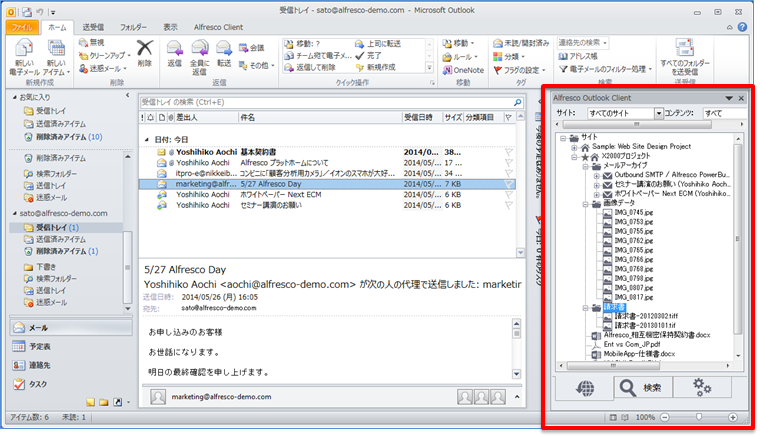Click the Alfresco 検索 search button
The image size is (760, 437).
pyautogui.click(x=642, y=388)
